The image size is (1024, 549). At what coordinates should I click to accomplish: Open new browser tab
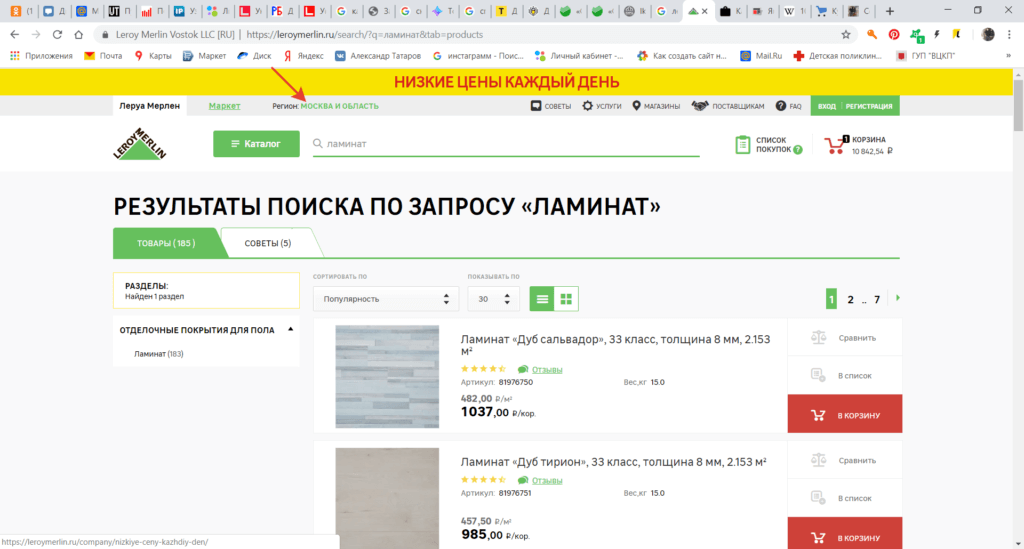coord(889,11)
